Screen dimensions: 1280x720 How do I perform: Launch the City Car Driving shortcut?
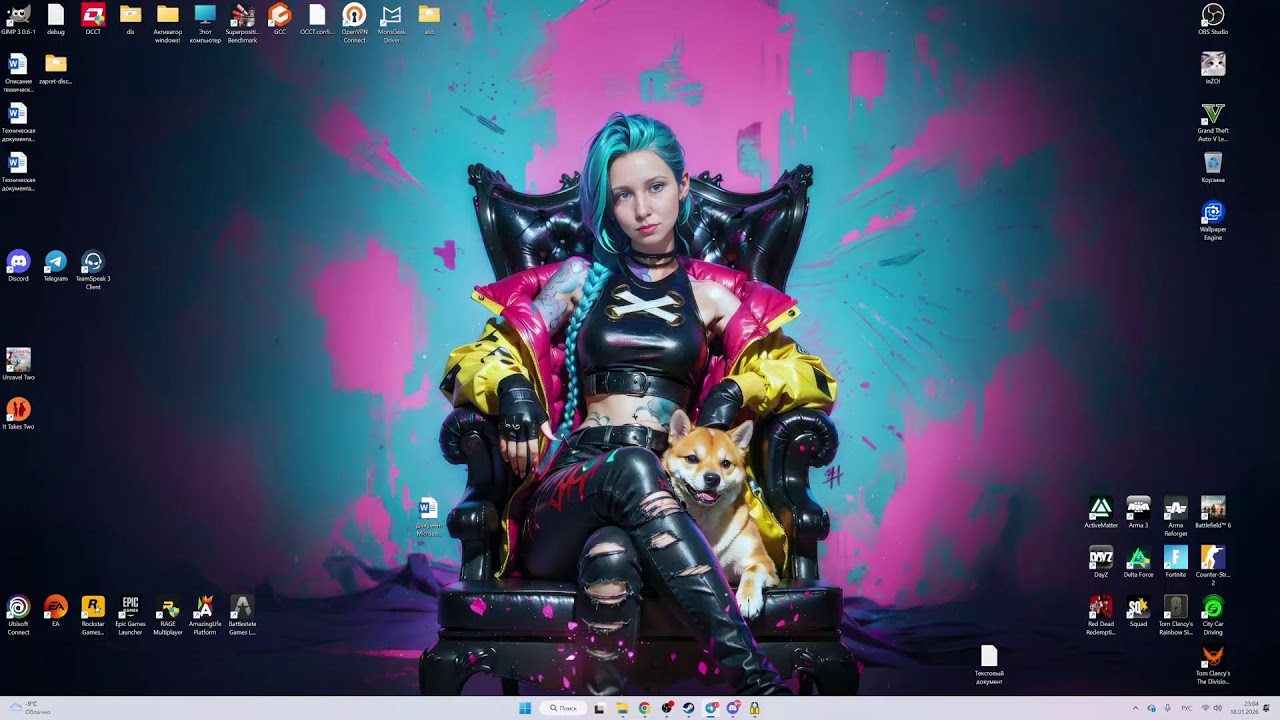1213,616
